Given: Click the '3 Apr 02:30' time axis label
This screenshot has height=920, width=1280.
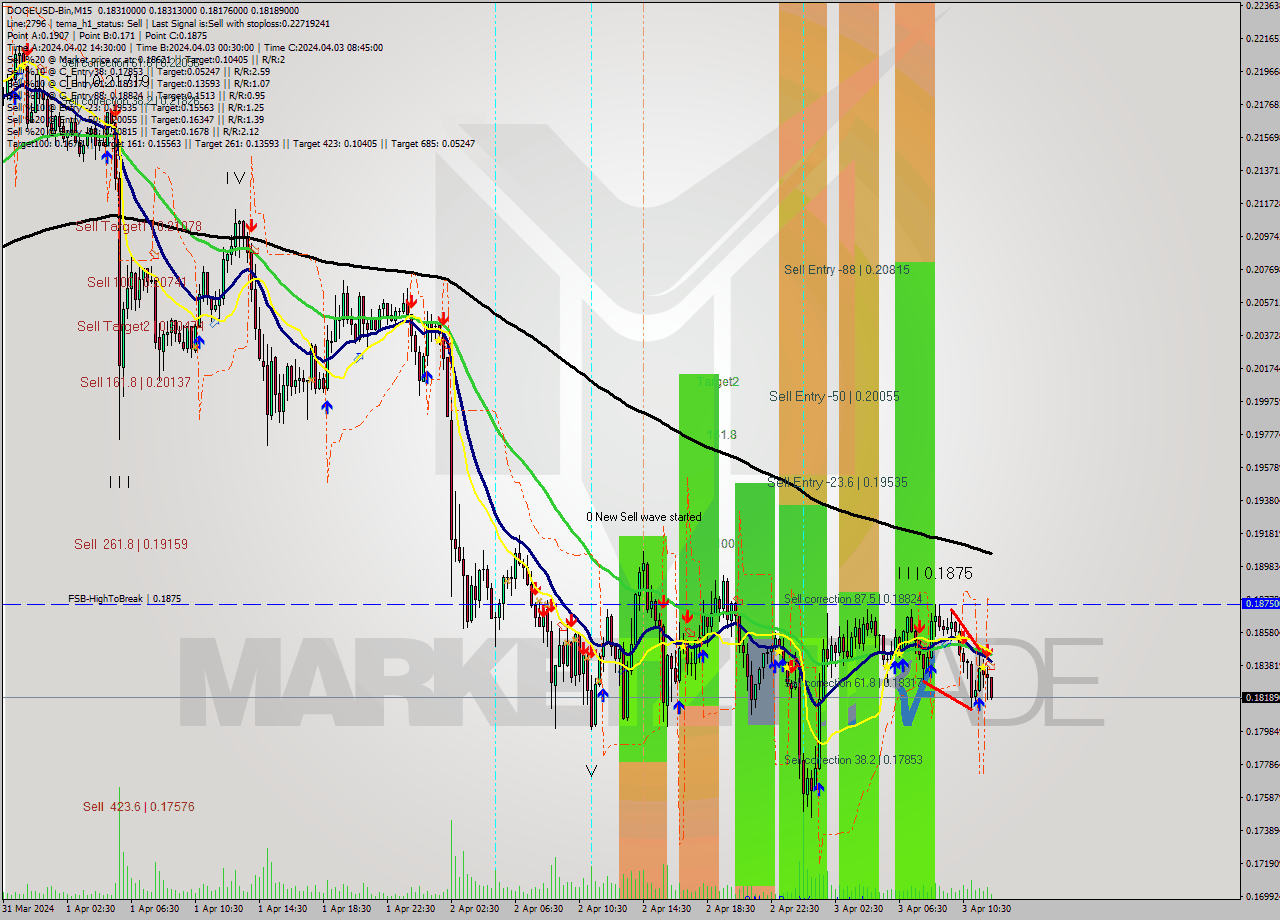Looking at the screenshot, I should click(858, 909).
